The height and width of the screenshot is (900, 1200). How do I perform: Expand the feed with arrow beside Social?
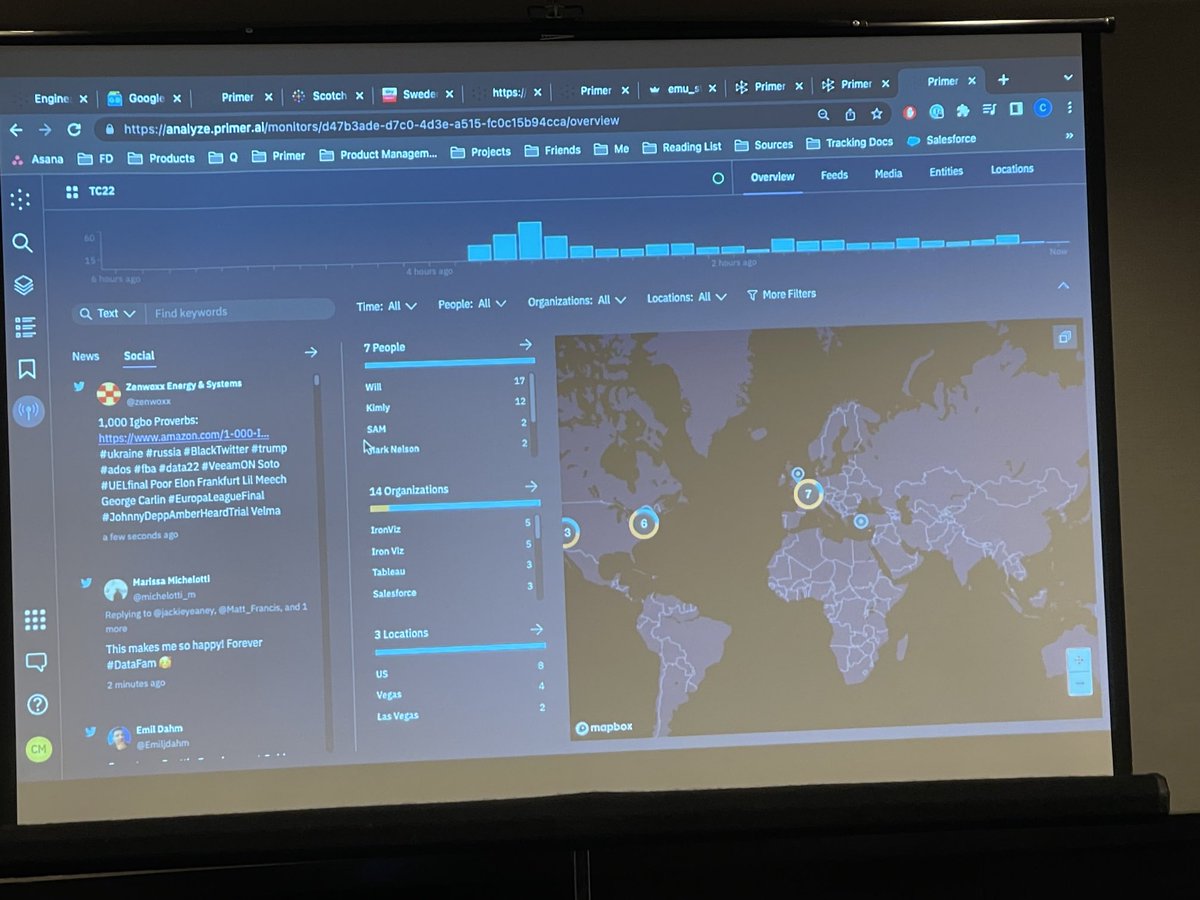(x=311, y=352)
